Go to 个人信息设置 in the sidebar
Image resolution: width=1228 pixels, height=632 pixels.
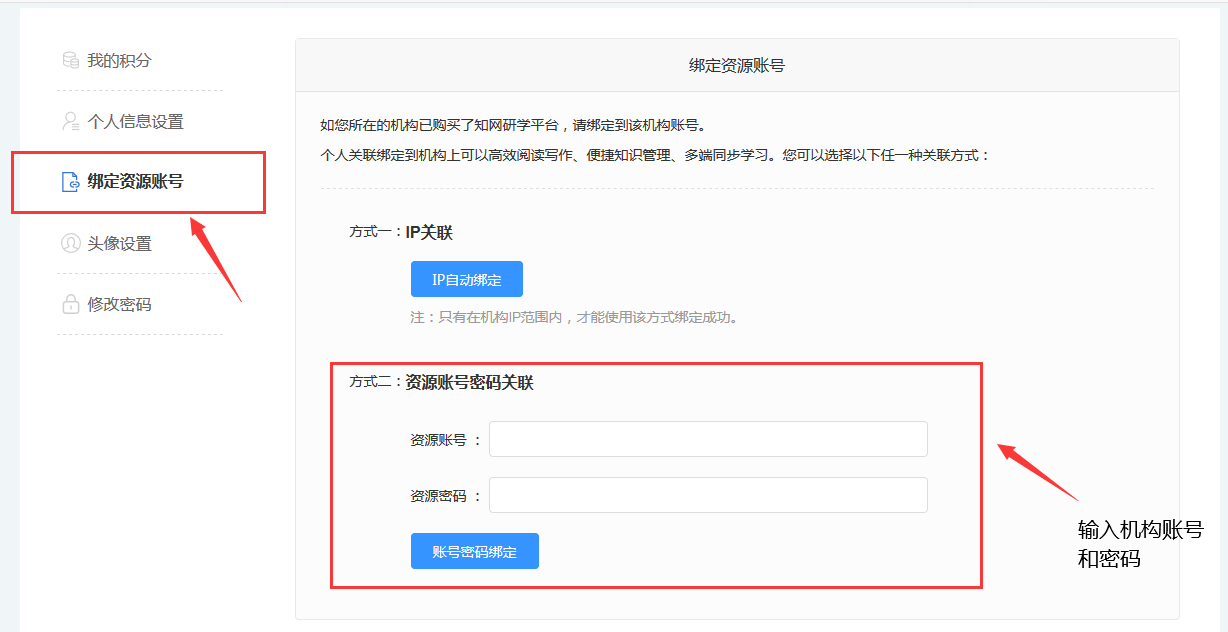(x=135, y=122)
